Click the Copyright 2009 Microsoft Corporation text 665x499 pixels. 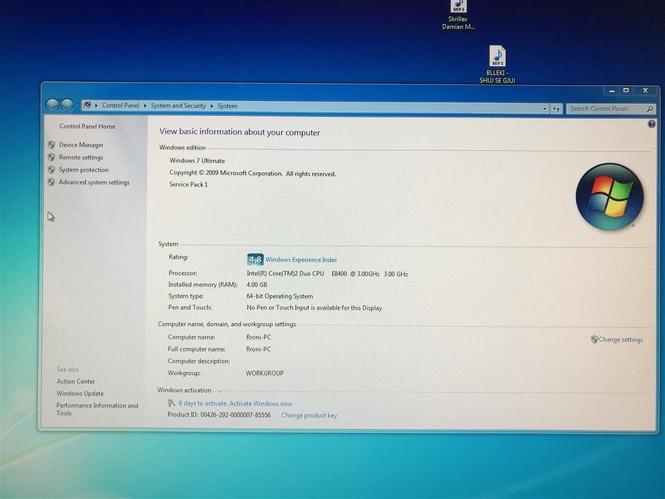(x=253, y=173)
